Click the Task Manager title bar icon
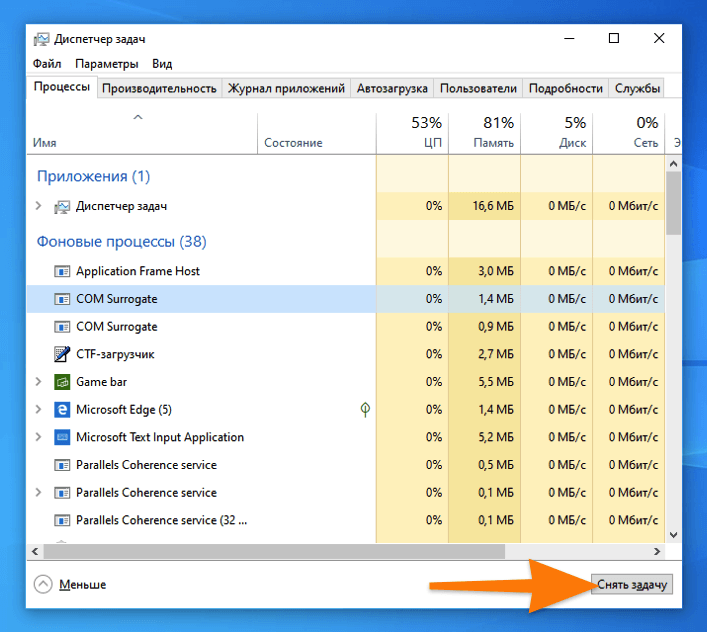The width and height of the screenshot is (707, 632). [41, 39]
